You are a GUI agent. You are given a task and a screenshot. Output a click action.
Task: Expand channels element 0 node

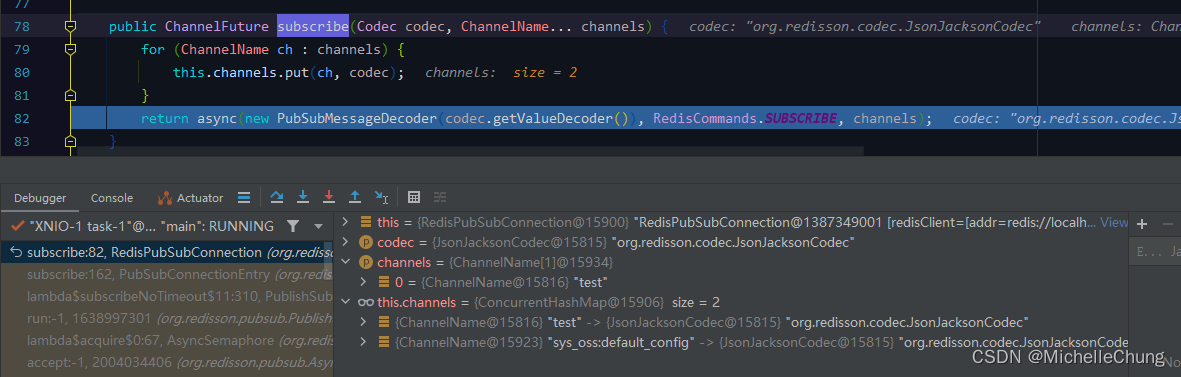coord(363,282)
